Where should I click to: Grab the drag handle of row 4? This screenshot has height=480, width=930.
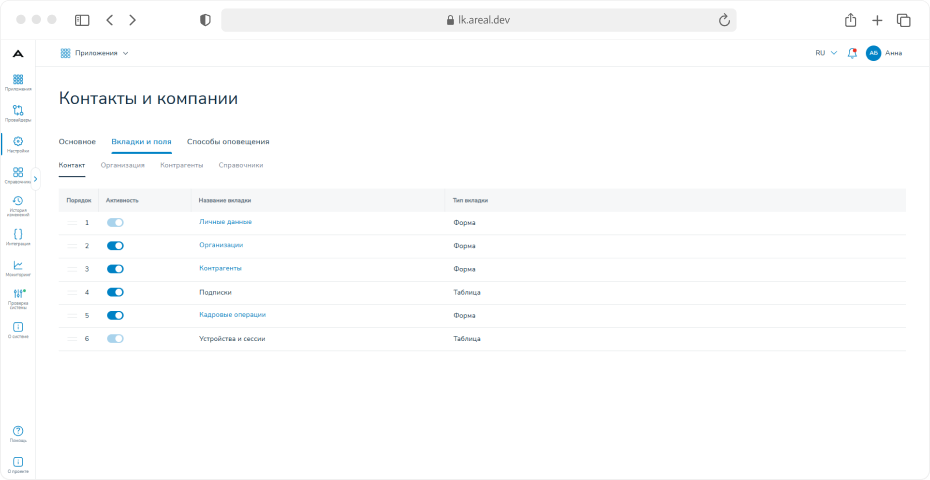click(x=72, y=293)
